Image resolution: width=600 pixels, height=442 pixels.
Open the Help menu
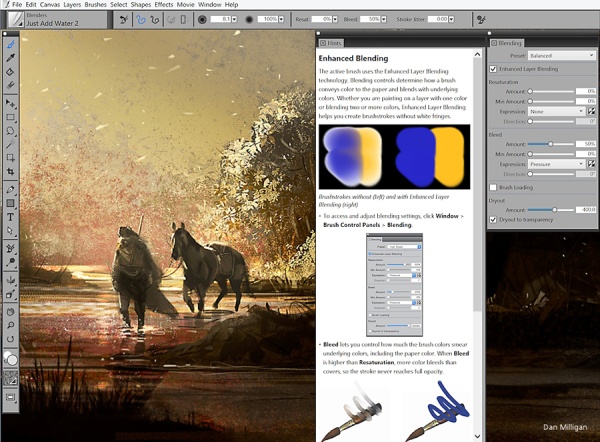click(231, 5)
